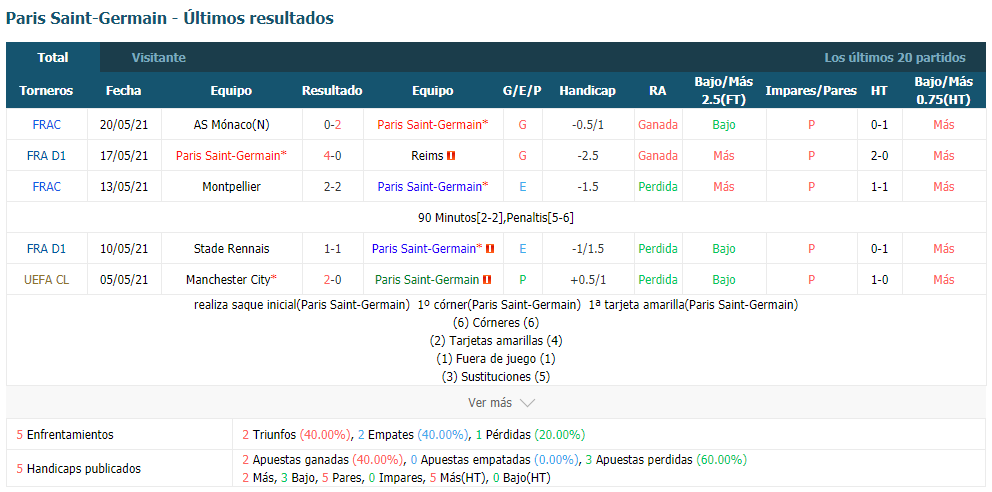Select the Total tab
Viewport: 992px width, 492px height.
pos(53,58)
